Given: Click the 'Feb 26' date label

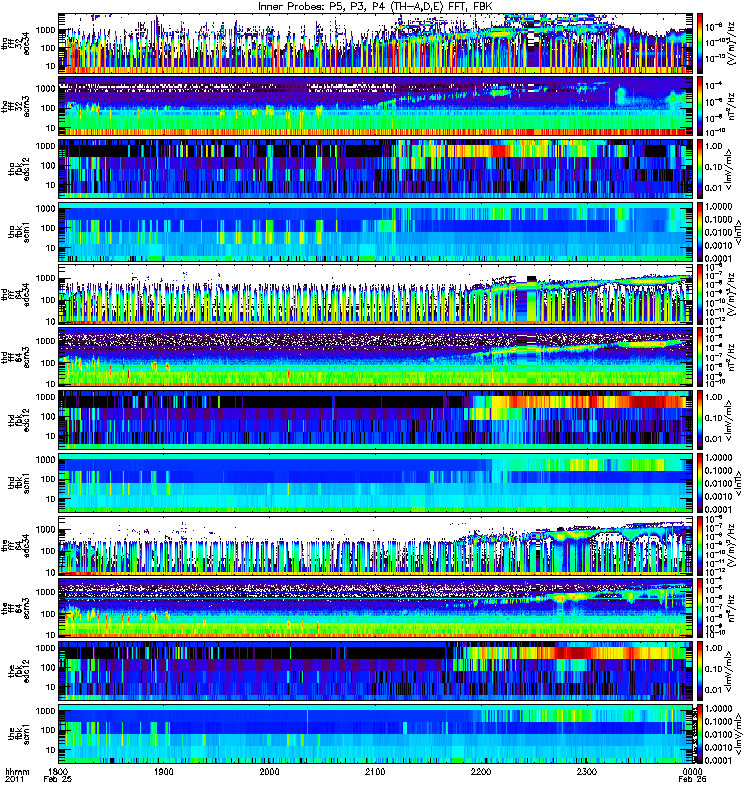Looking at the screenshot, I should (692, 780).
